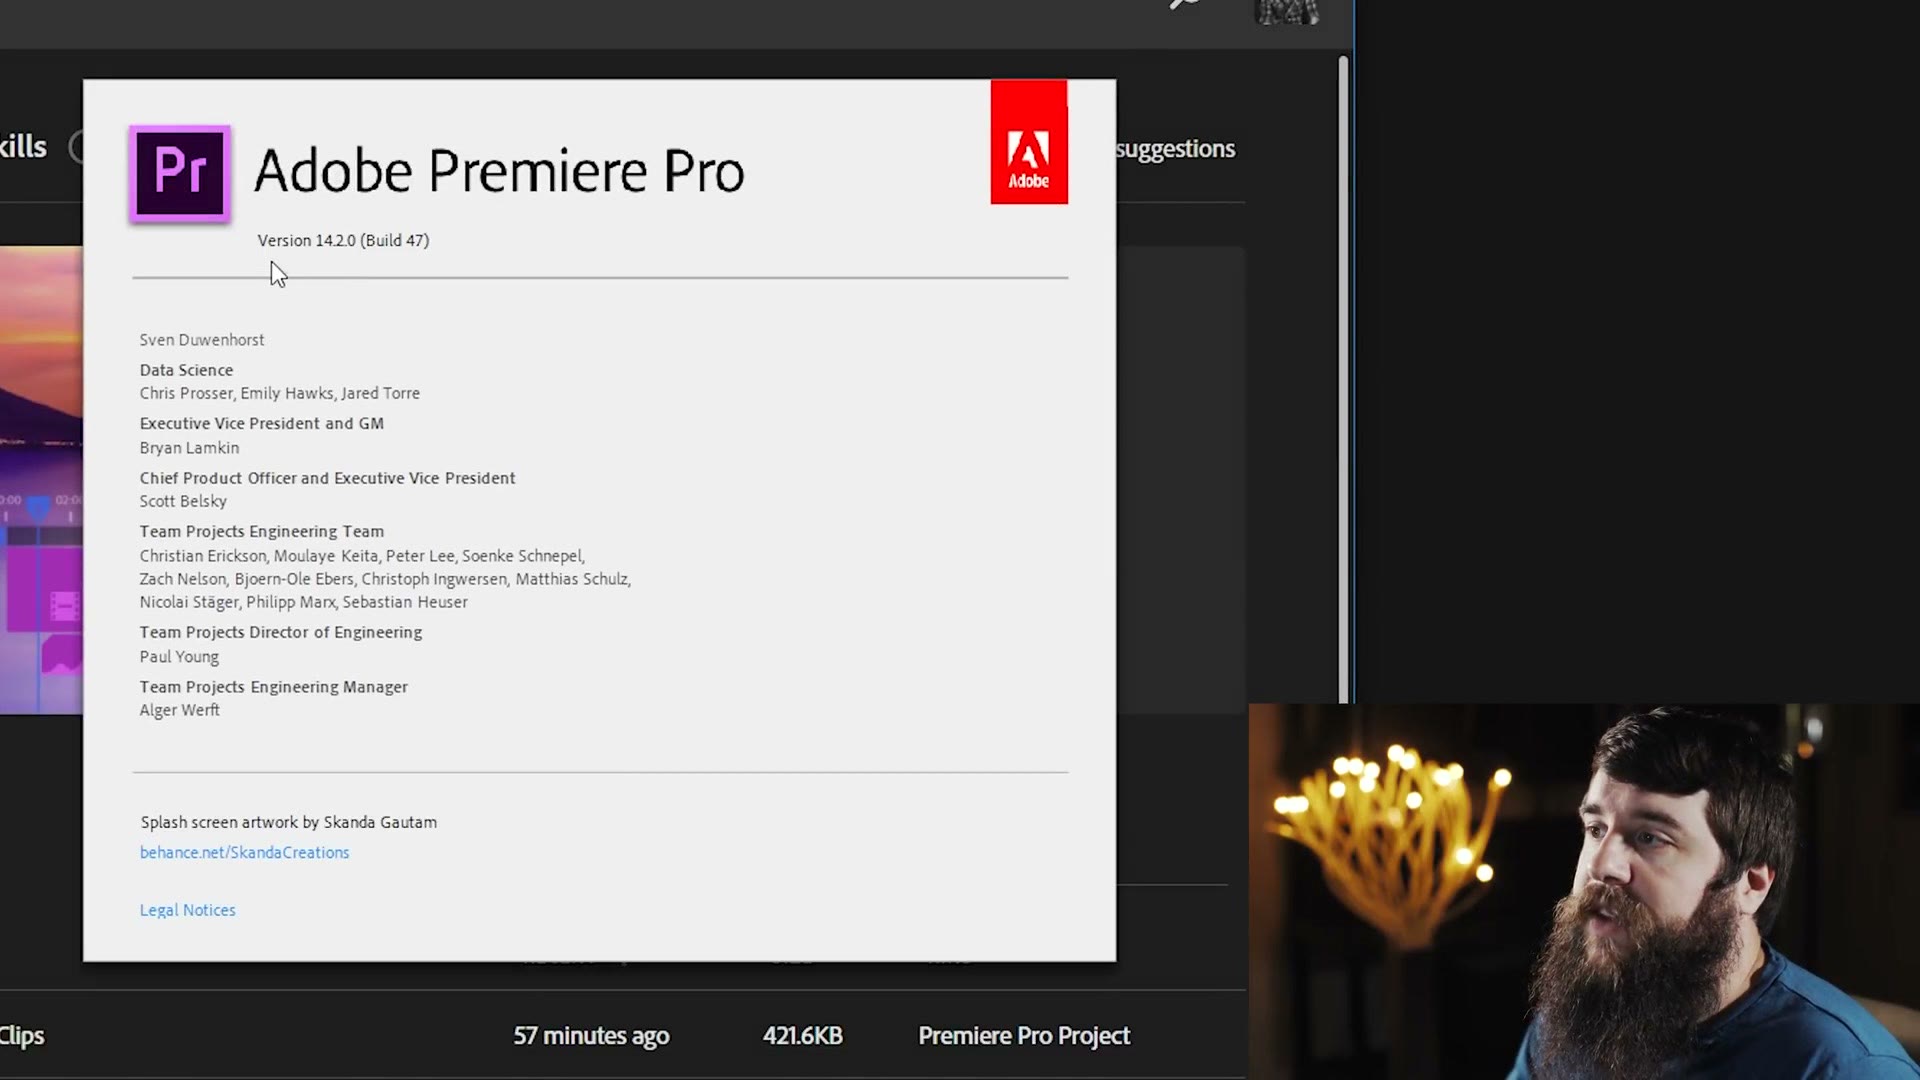Click the name Sven Duwenhorst
The width and height of the screenshot is (1920, 1080).
(202, 340)
